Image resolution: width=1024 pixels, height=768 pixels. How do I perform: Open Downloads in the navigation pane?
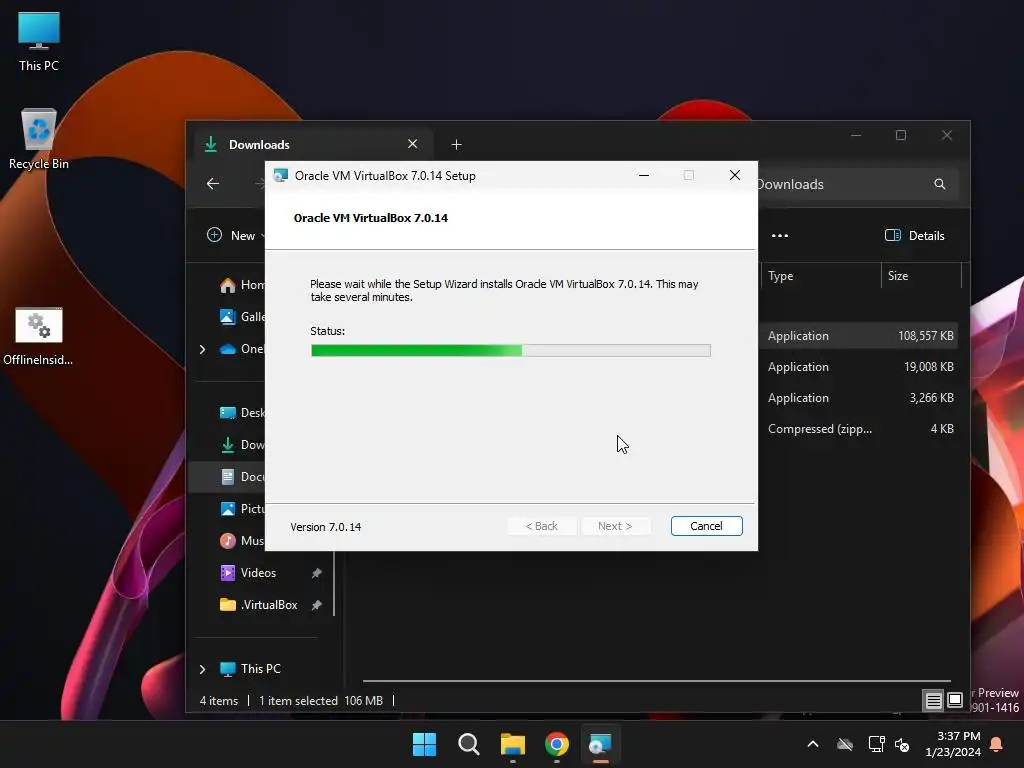pyautogui.click(x=242, y=445)
